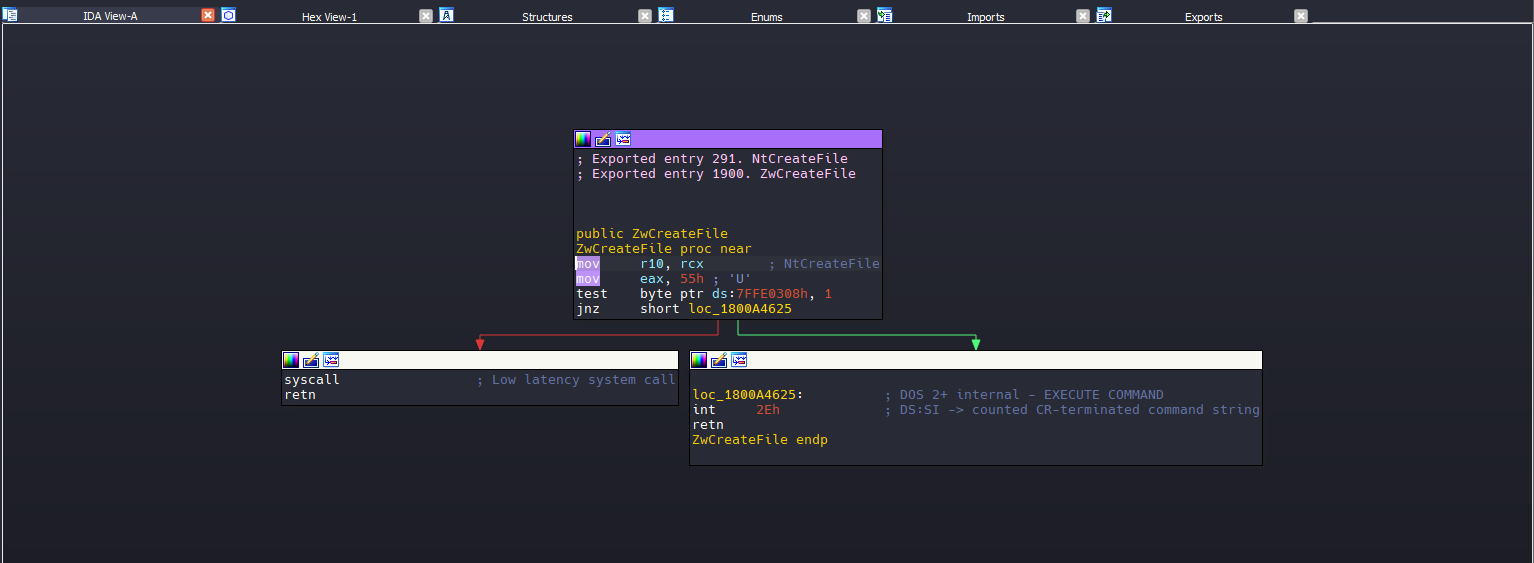Click the syscall instruction
This screenshot has height=563, width=1534.
click(x=312, y=380)
